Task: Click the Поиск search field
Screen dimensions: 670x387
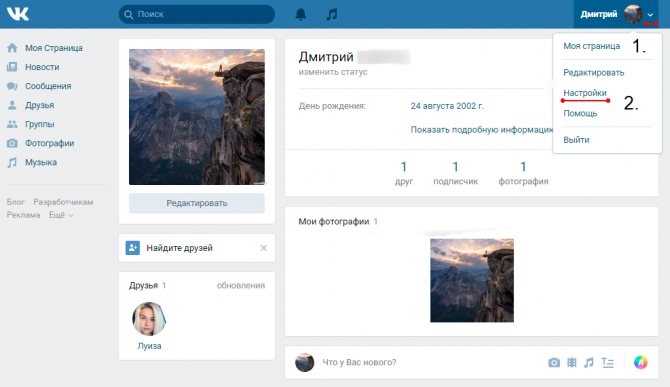Action: click(197, 15)
